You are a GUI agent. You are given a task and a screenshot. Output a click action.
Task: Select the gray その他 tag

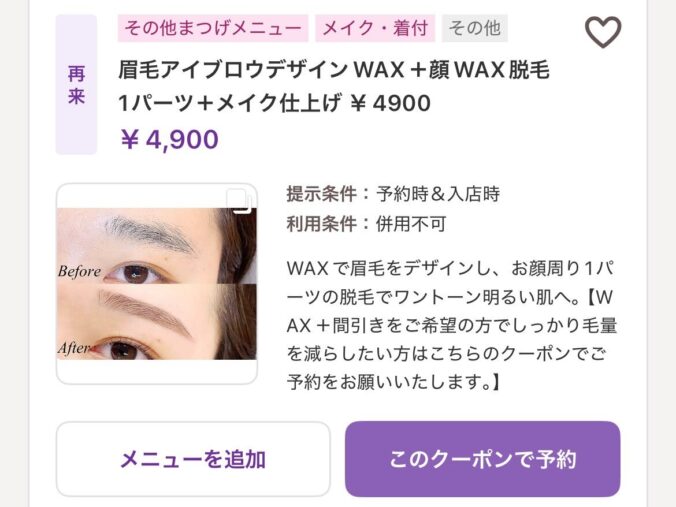475,28
